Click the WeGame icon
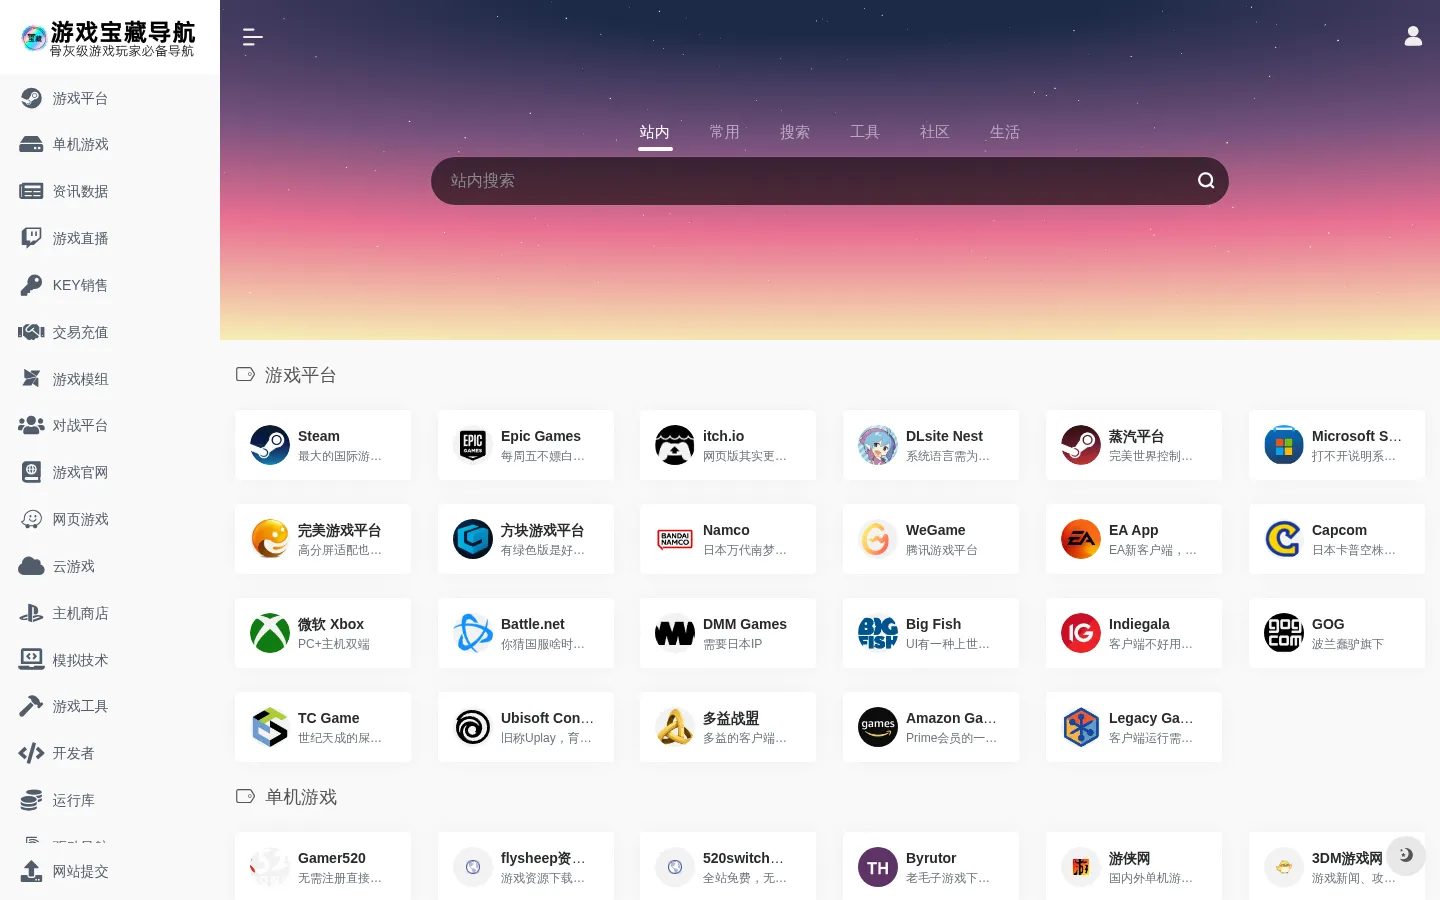 [878, 539]
